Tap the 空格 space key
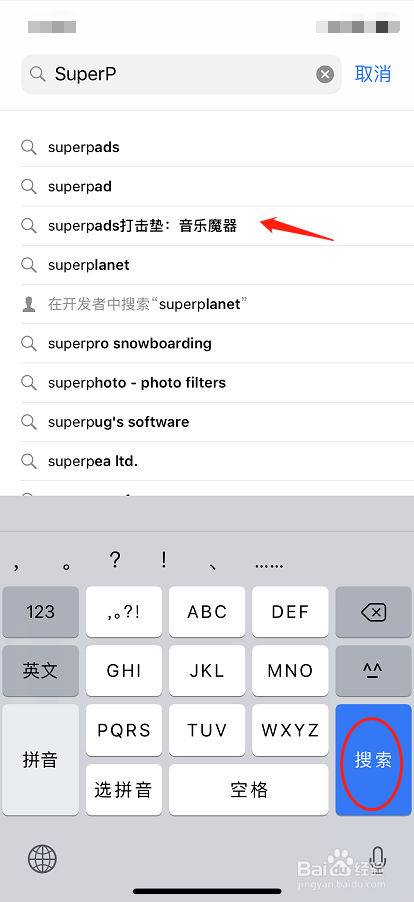414x902 pixels. [x=249, y=789]
